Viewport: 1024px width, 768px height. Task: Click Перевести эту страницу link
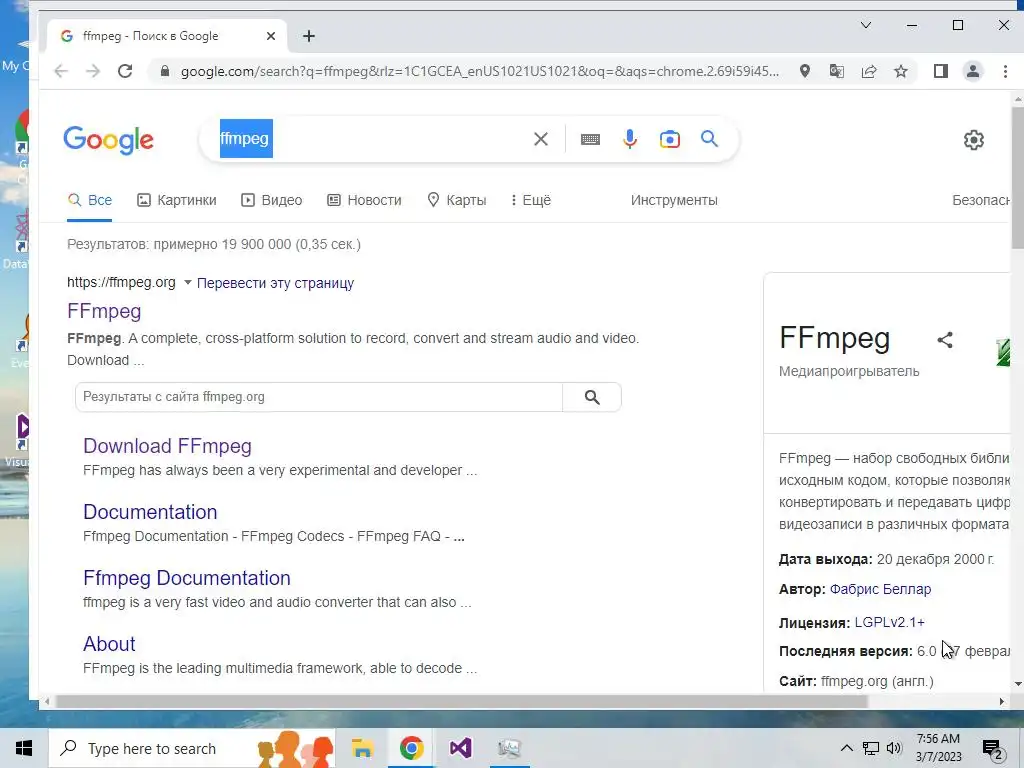[x=275, y=283]
